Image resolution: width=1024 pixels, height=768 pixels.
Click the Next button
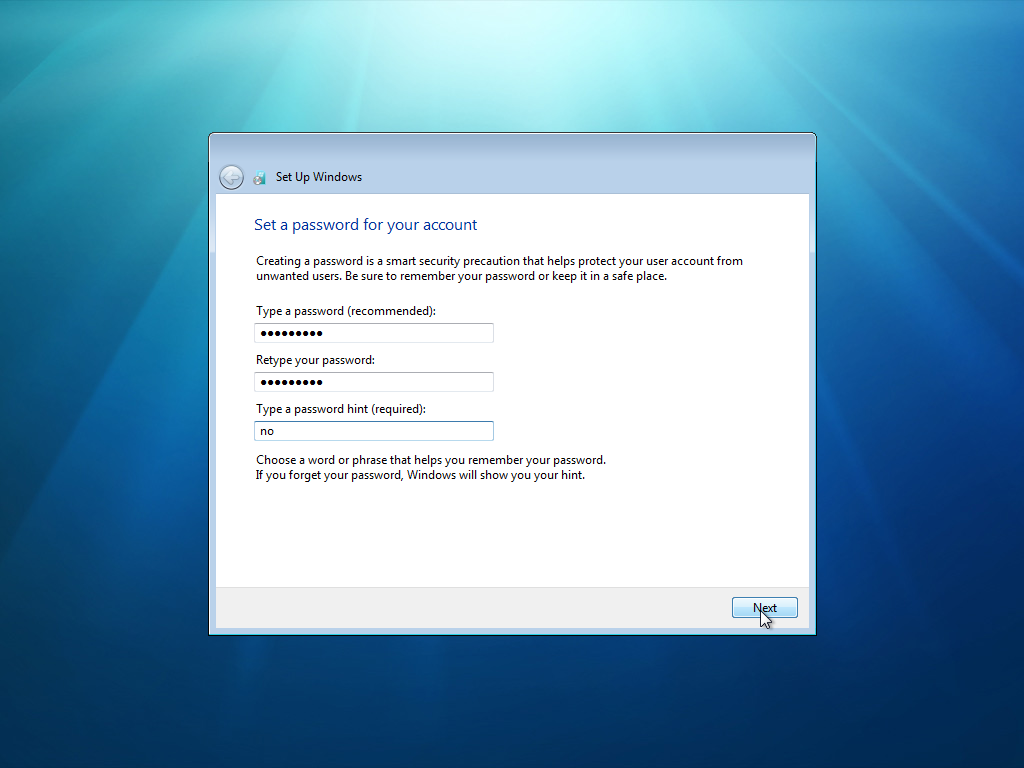[764, 607]
